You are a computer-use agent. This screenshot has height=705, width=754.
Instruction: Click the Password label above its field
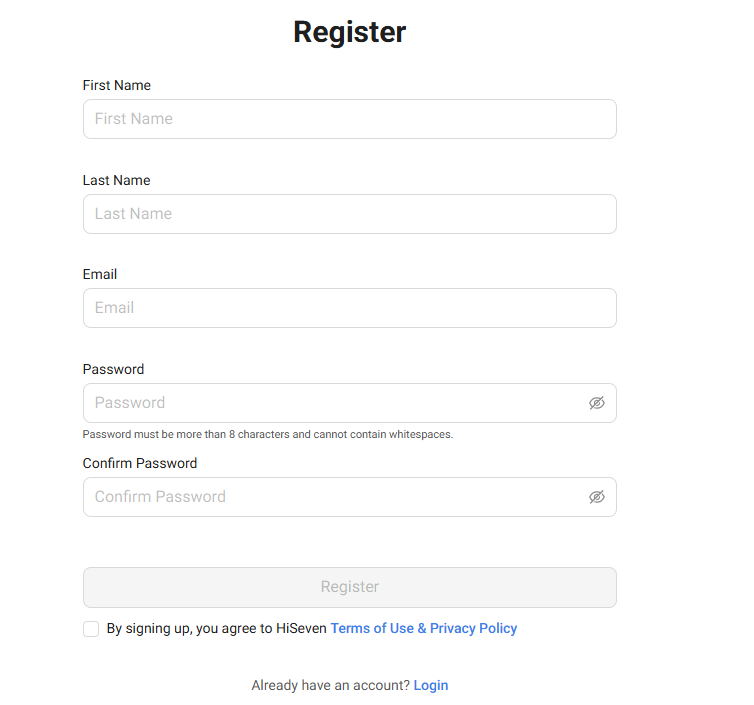tap(113, 369)
